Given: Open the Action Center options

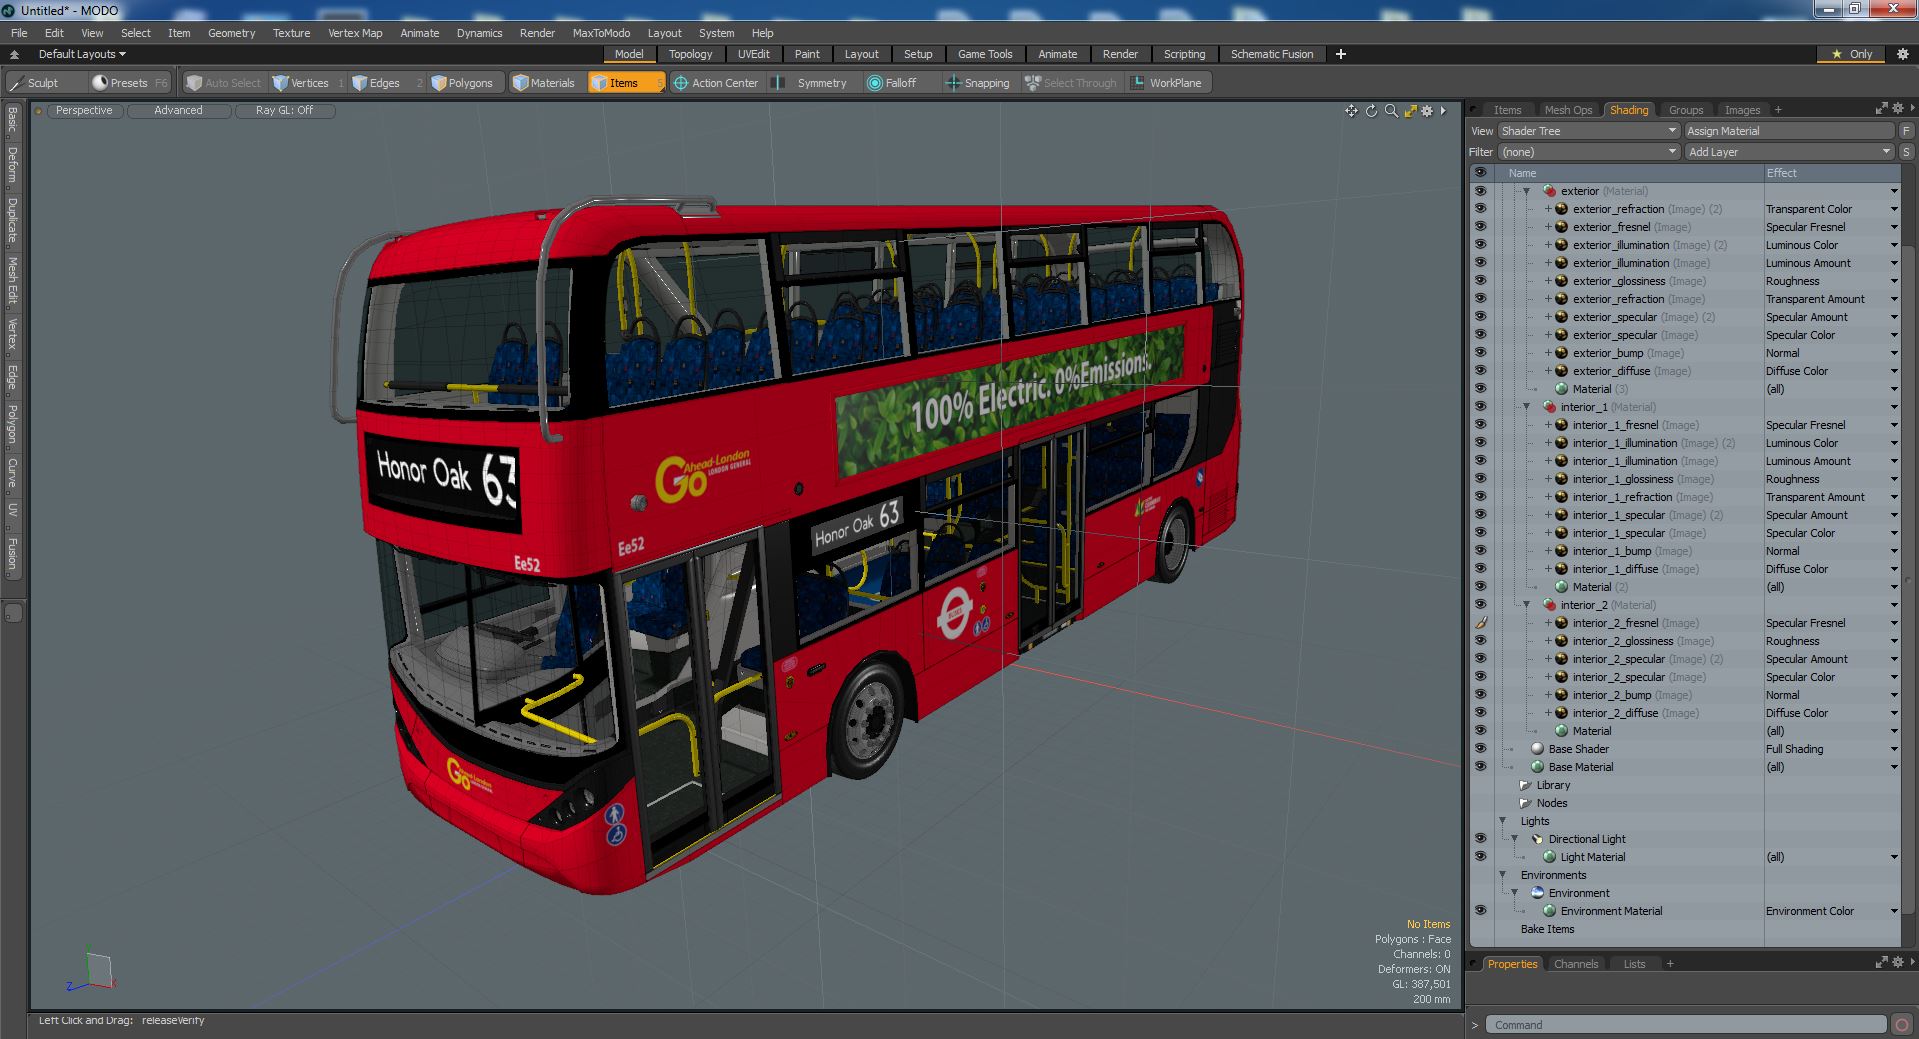Looking at the screenshot, I should coord(716,83).
